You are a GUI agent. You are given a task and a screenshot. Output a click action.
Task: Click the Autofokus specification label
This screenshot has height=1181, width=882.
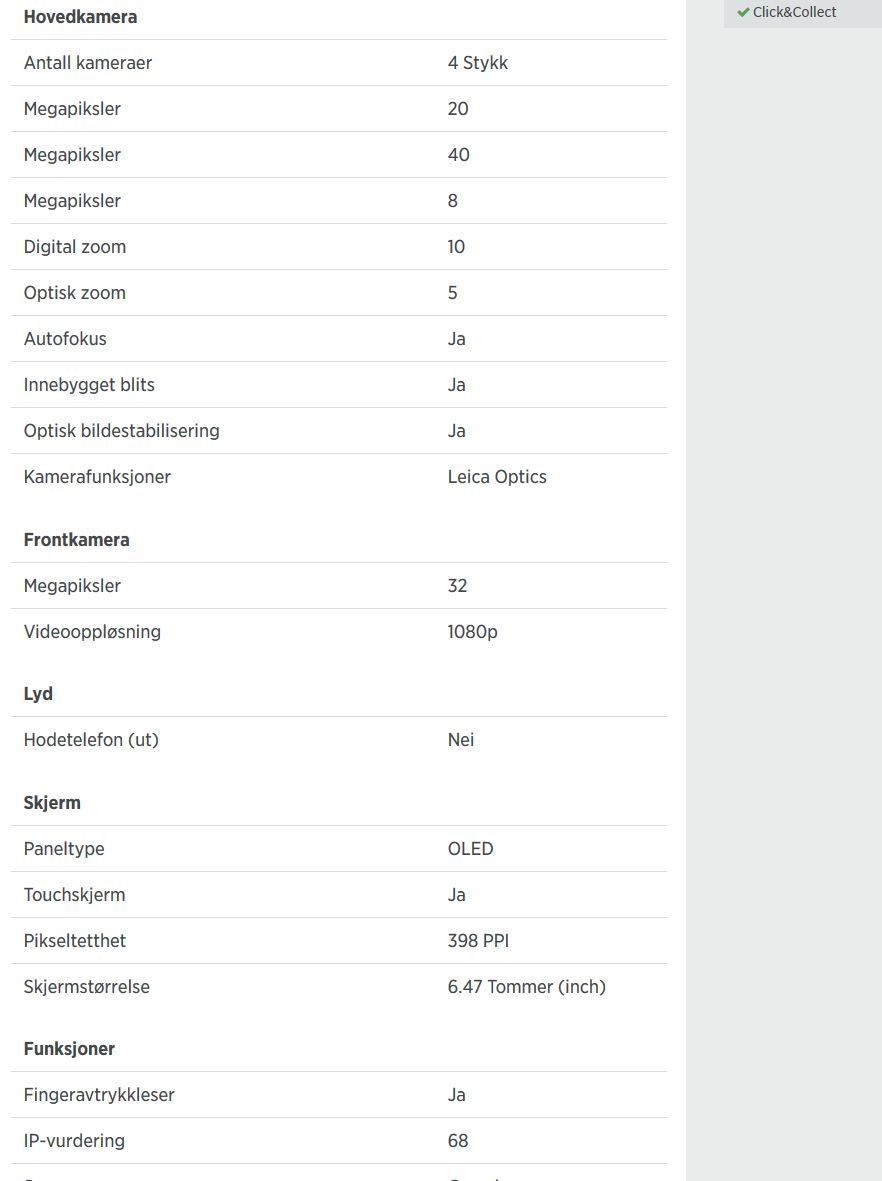coord(65,339)
